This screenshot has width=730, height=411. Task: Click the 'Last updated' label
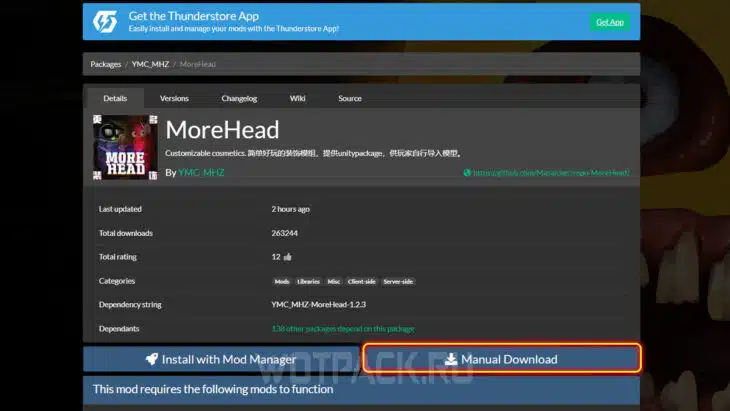pos(120,209)
